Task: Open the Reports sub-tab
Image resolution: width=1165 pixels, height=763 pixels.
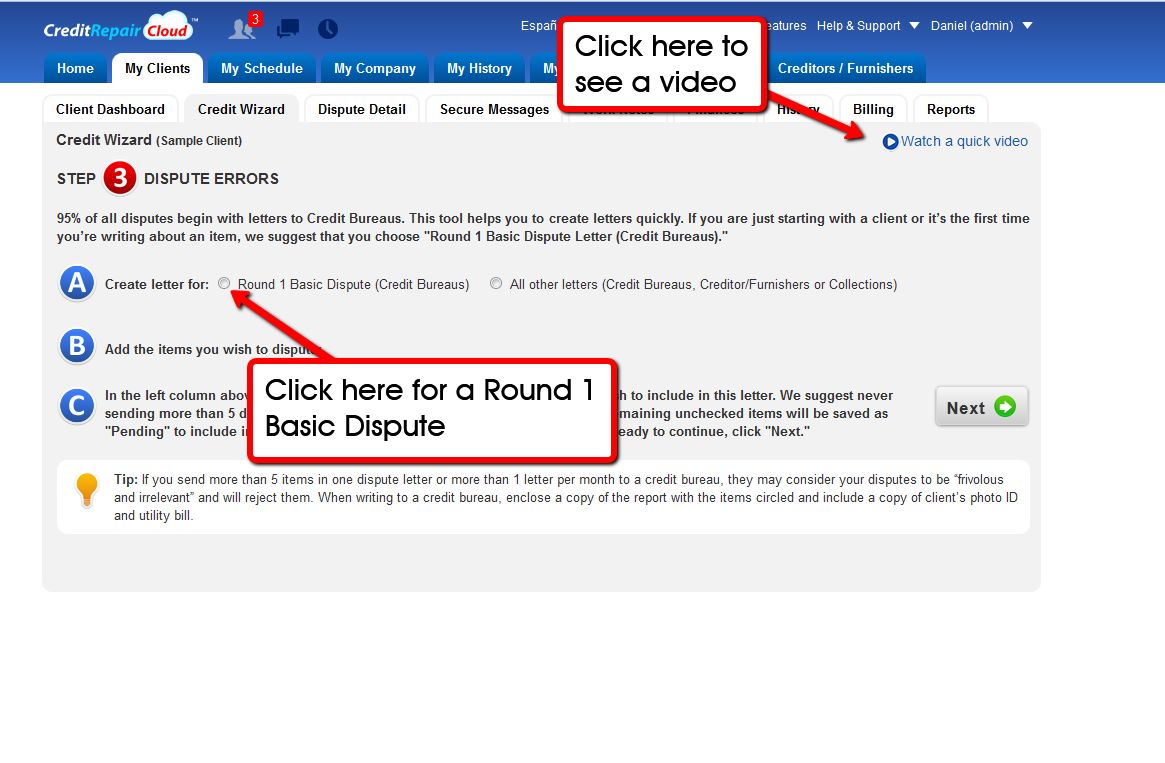Action: (x=950, y=109)
